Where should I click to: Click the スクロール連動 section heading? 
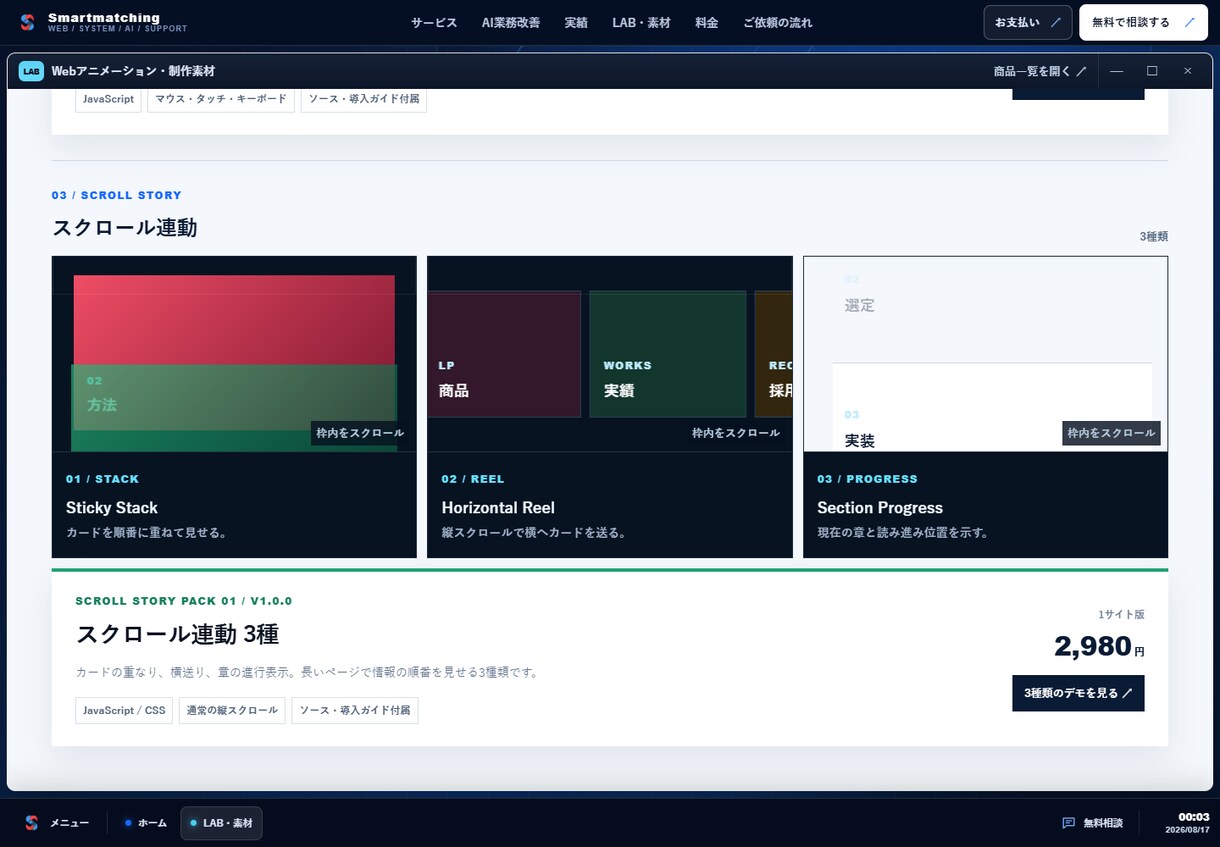[x=125, y=228]
